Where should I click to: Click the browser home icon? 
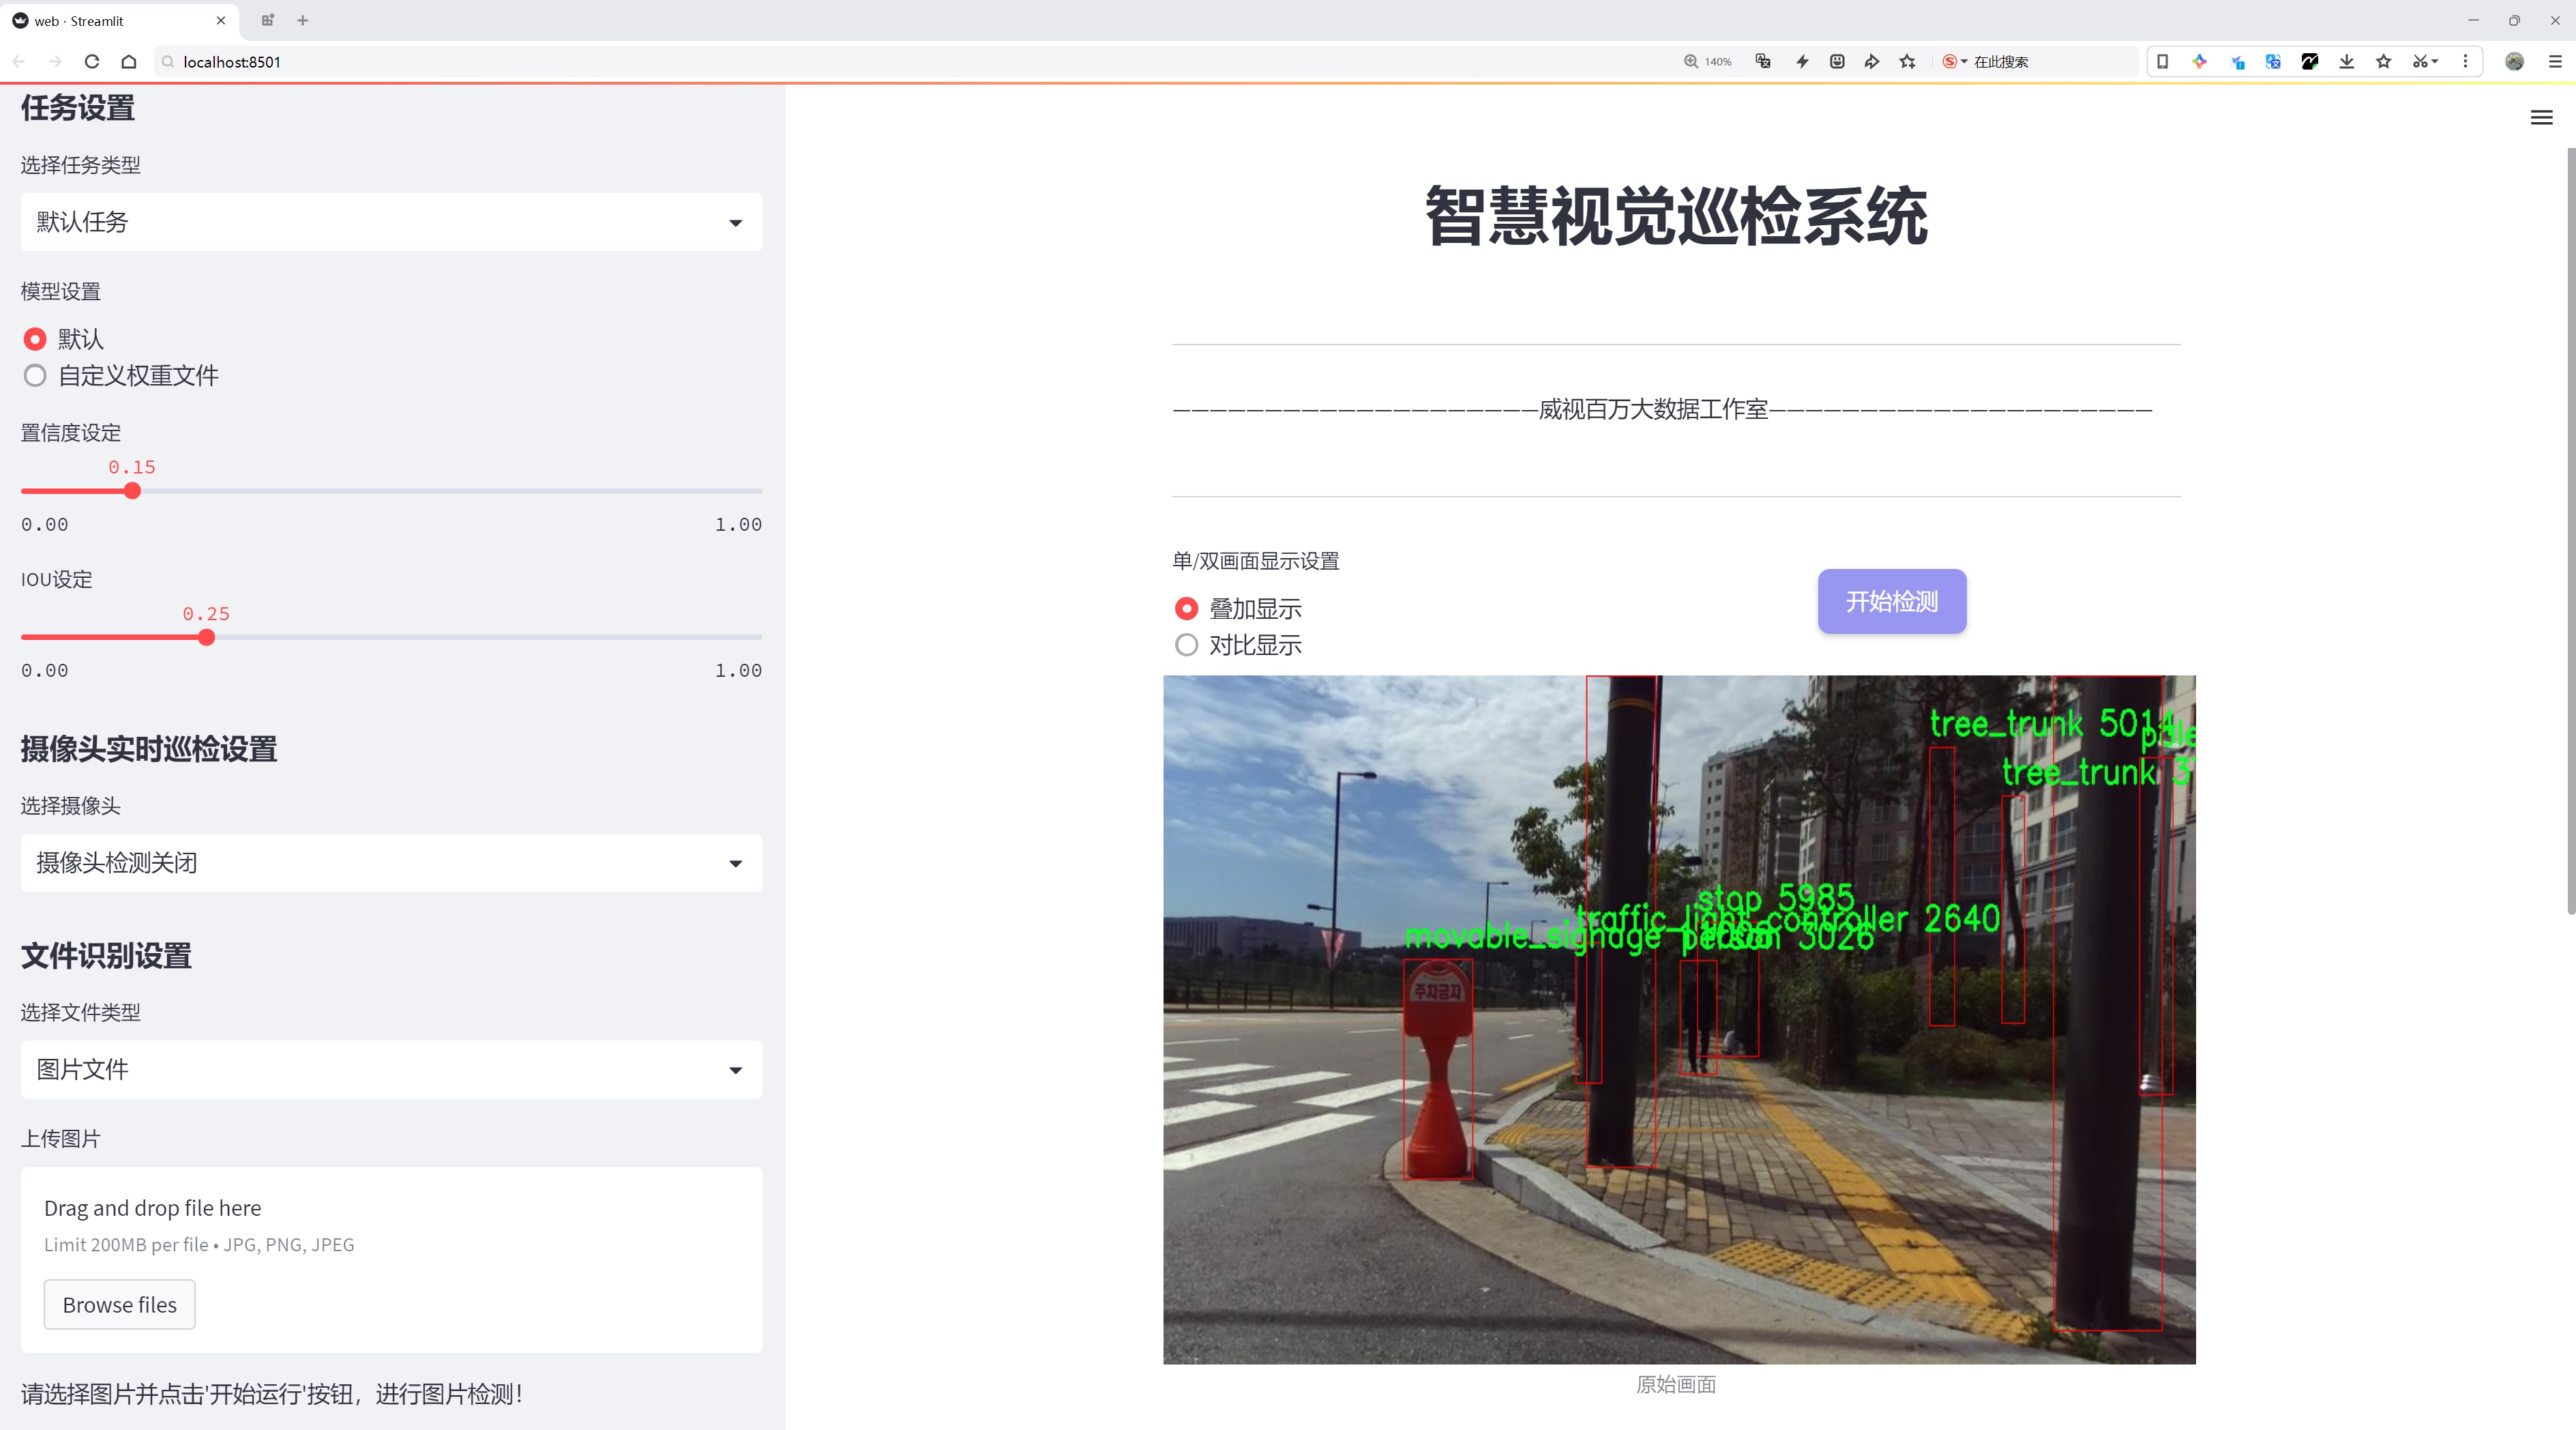coord(129,62)
